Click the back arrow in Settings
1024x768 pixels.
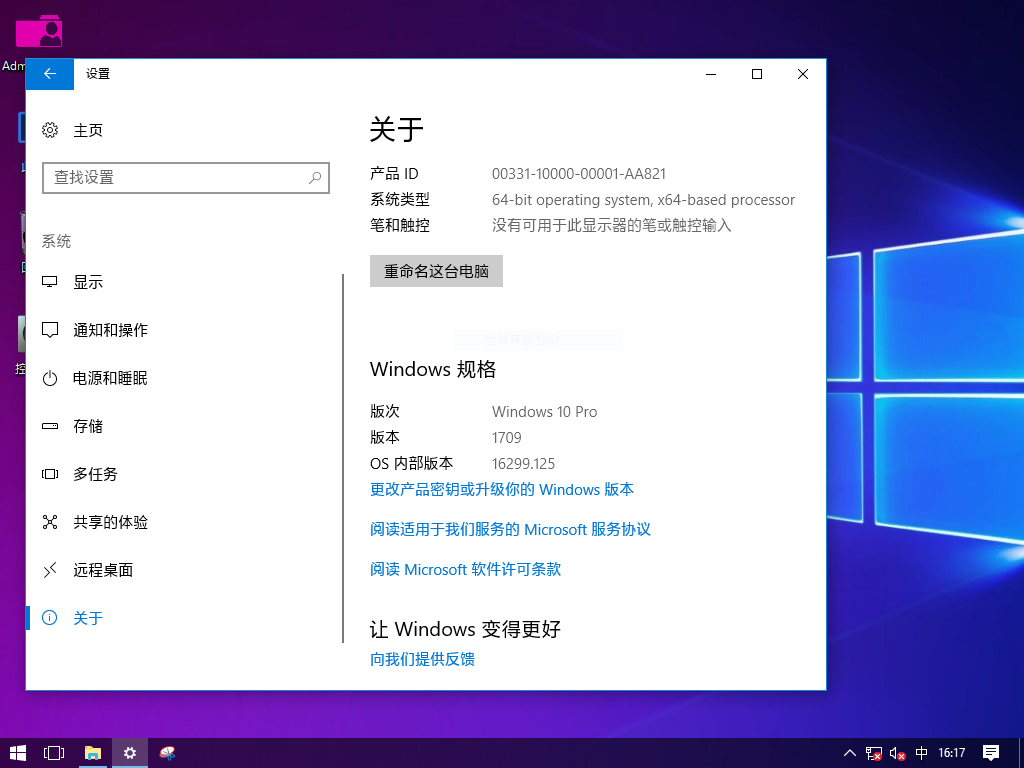50,74
